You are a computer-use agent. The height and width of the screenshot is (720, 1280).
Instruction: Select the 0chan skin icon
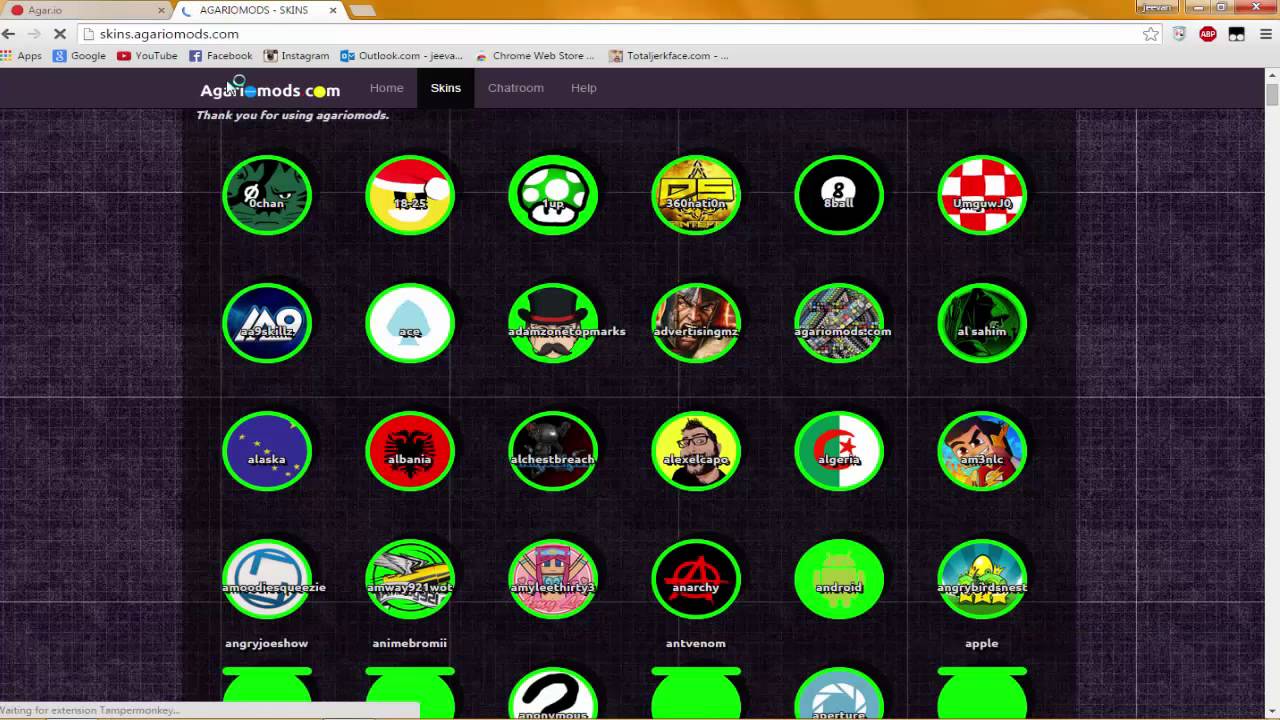(267, 195)
